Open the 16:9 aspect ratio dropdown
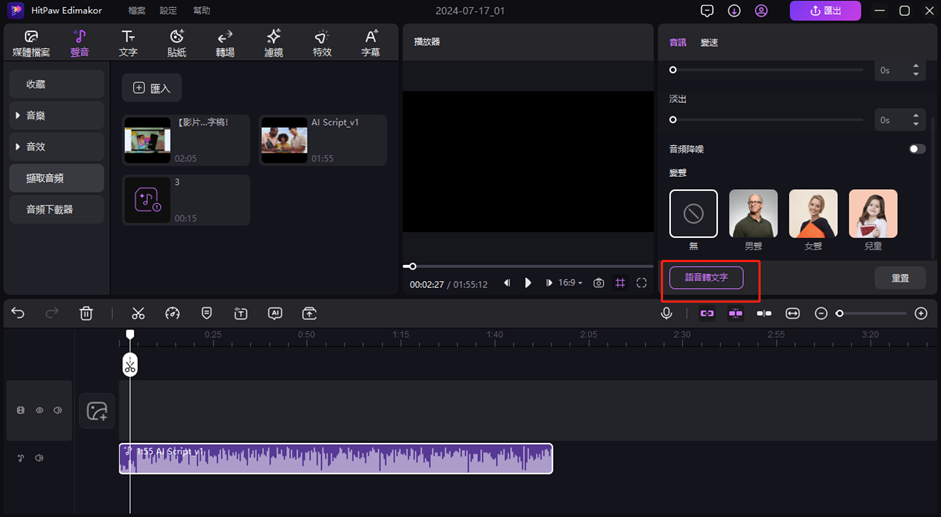The image size is (941, 517). click(x=570, y=283)
